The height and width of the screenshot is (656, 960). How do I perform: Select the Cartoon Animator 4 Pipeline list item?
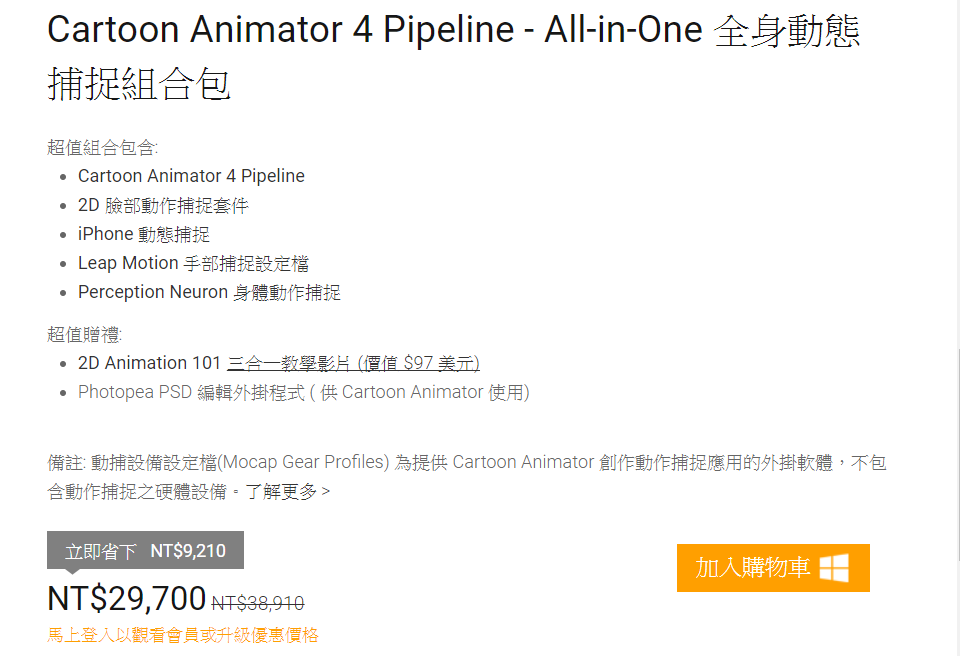191,176
